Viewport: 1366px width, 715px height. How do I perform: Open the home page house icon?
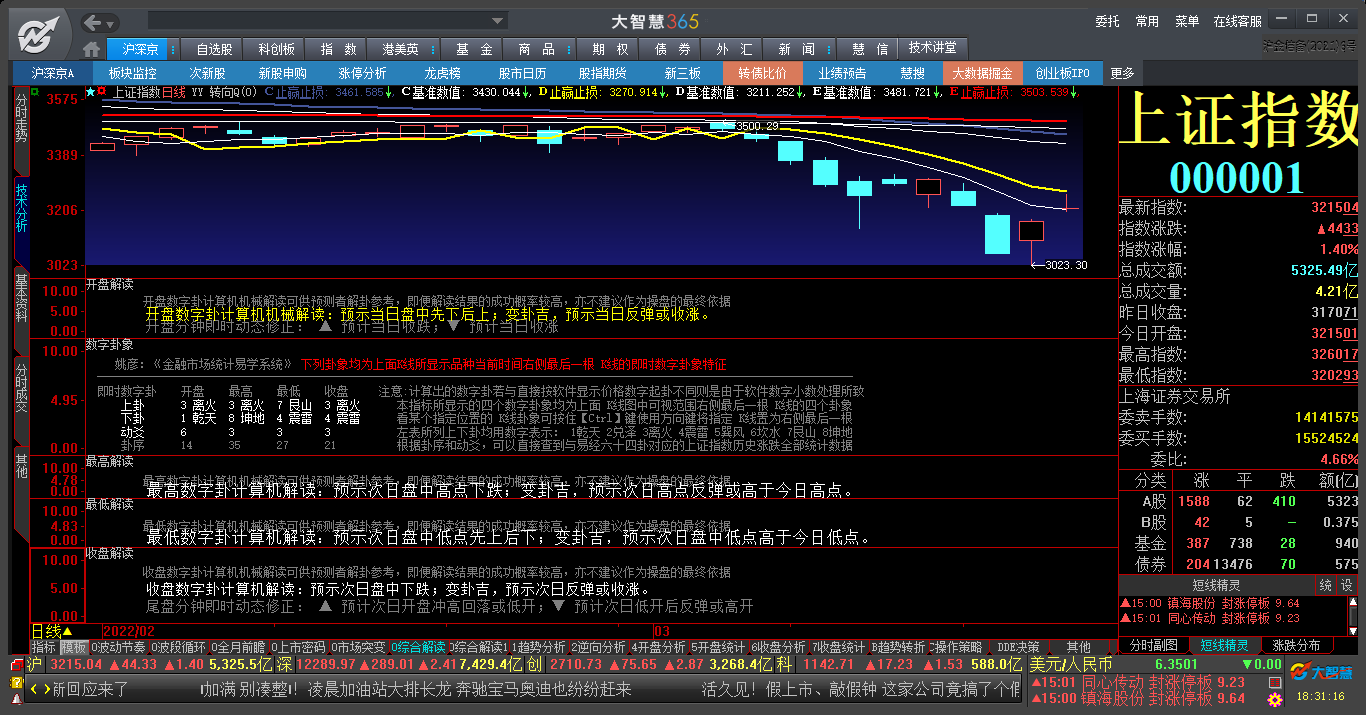(92, 49)
